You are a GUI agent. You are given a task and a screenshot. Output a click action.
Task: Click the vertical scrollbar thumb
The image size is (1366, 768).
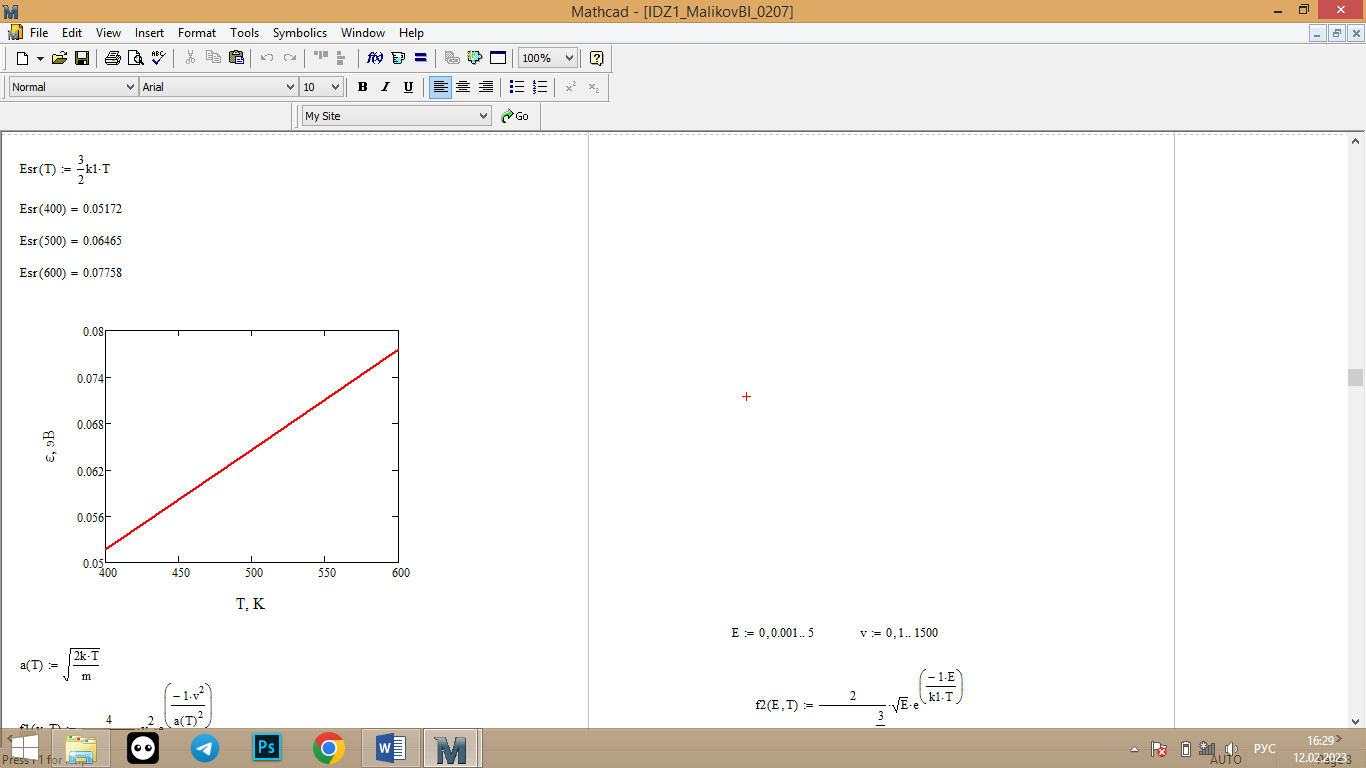1355,377
